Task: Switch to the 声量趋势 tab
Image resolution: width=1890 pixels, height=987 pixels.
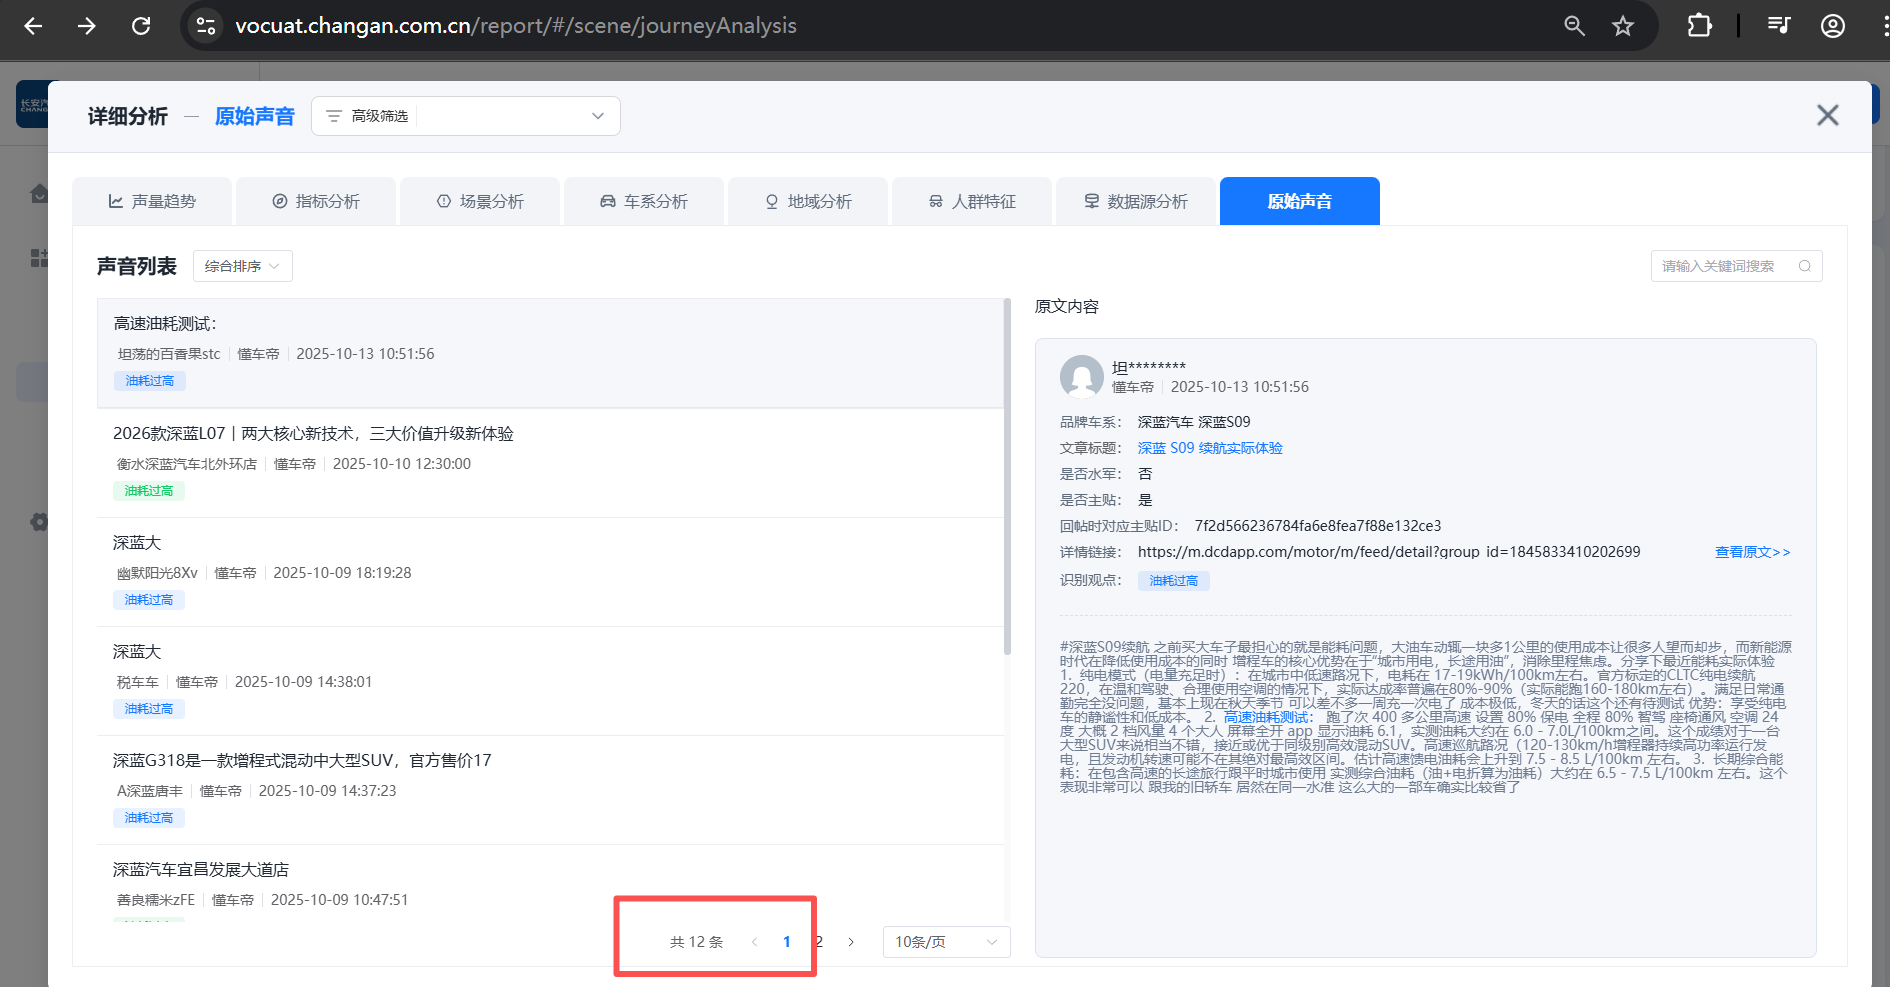Action: point(152,202)
